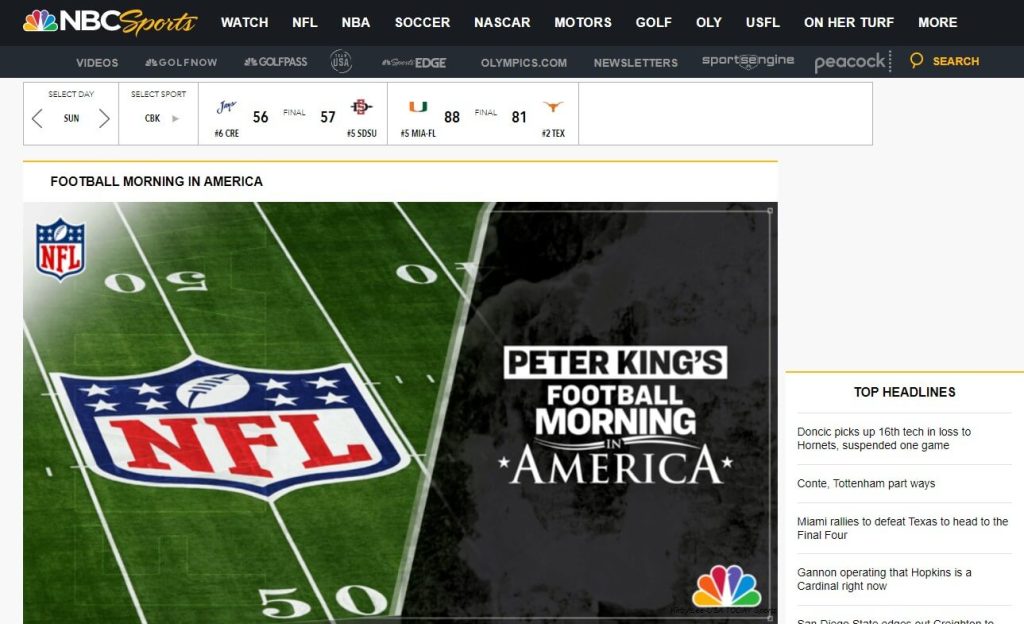Open the Team USA logo link
Screen dimensions: 1024x624
341,61
